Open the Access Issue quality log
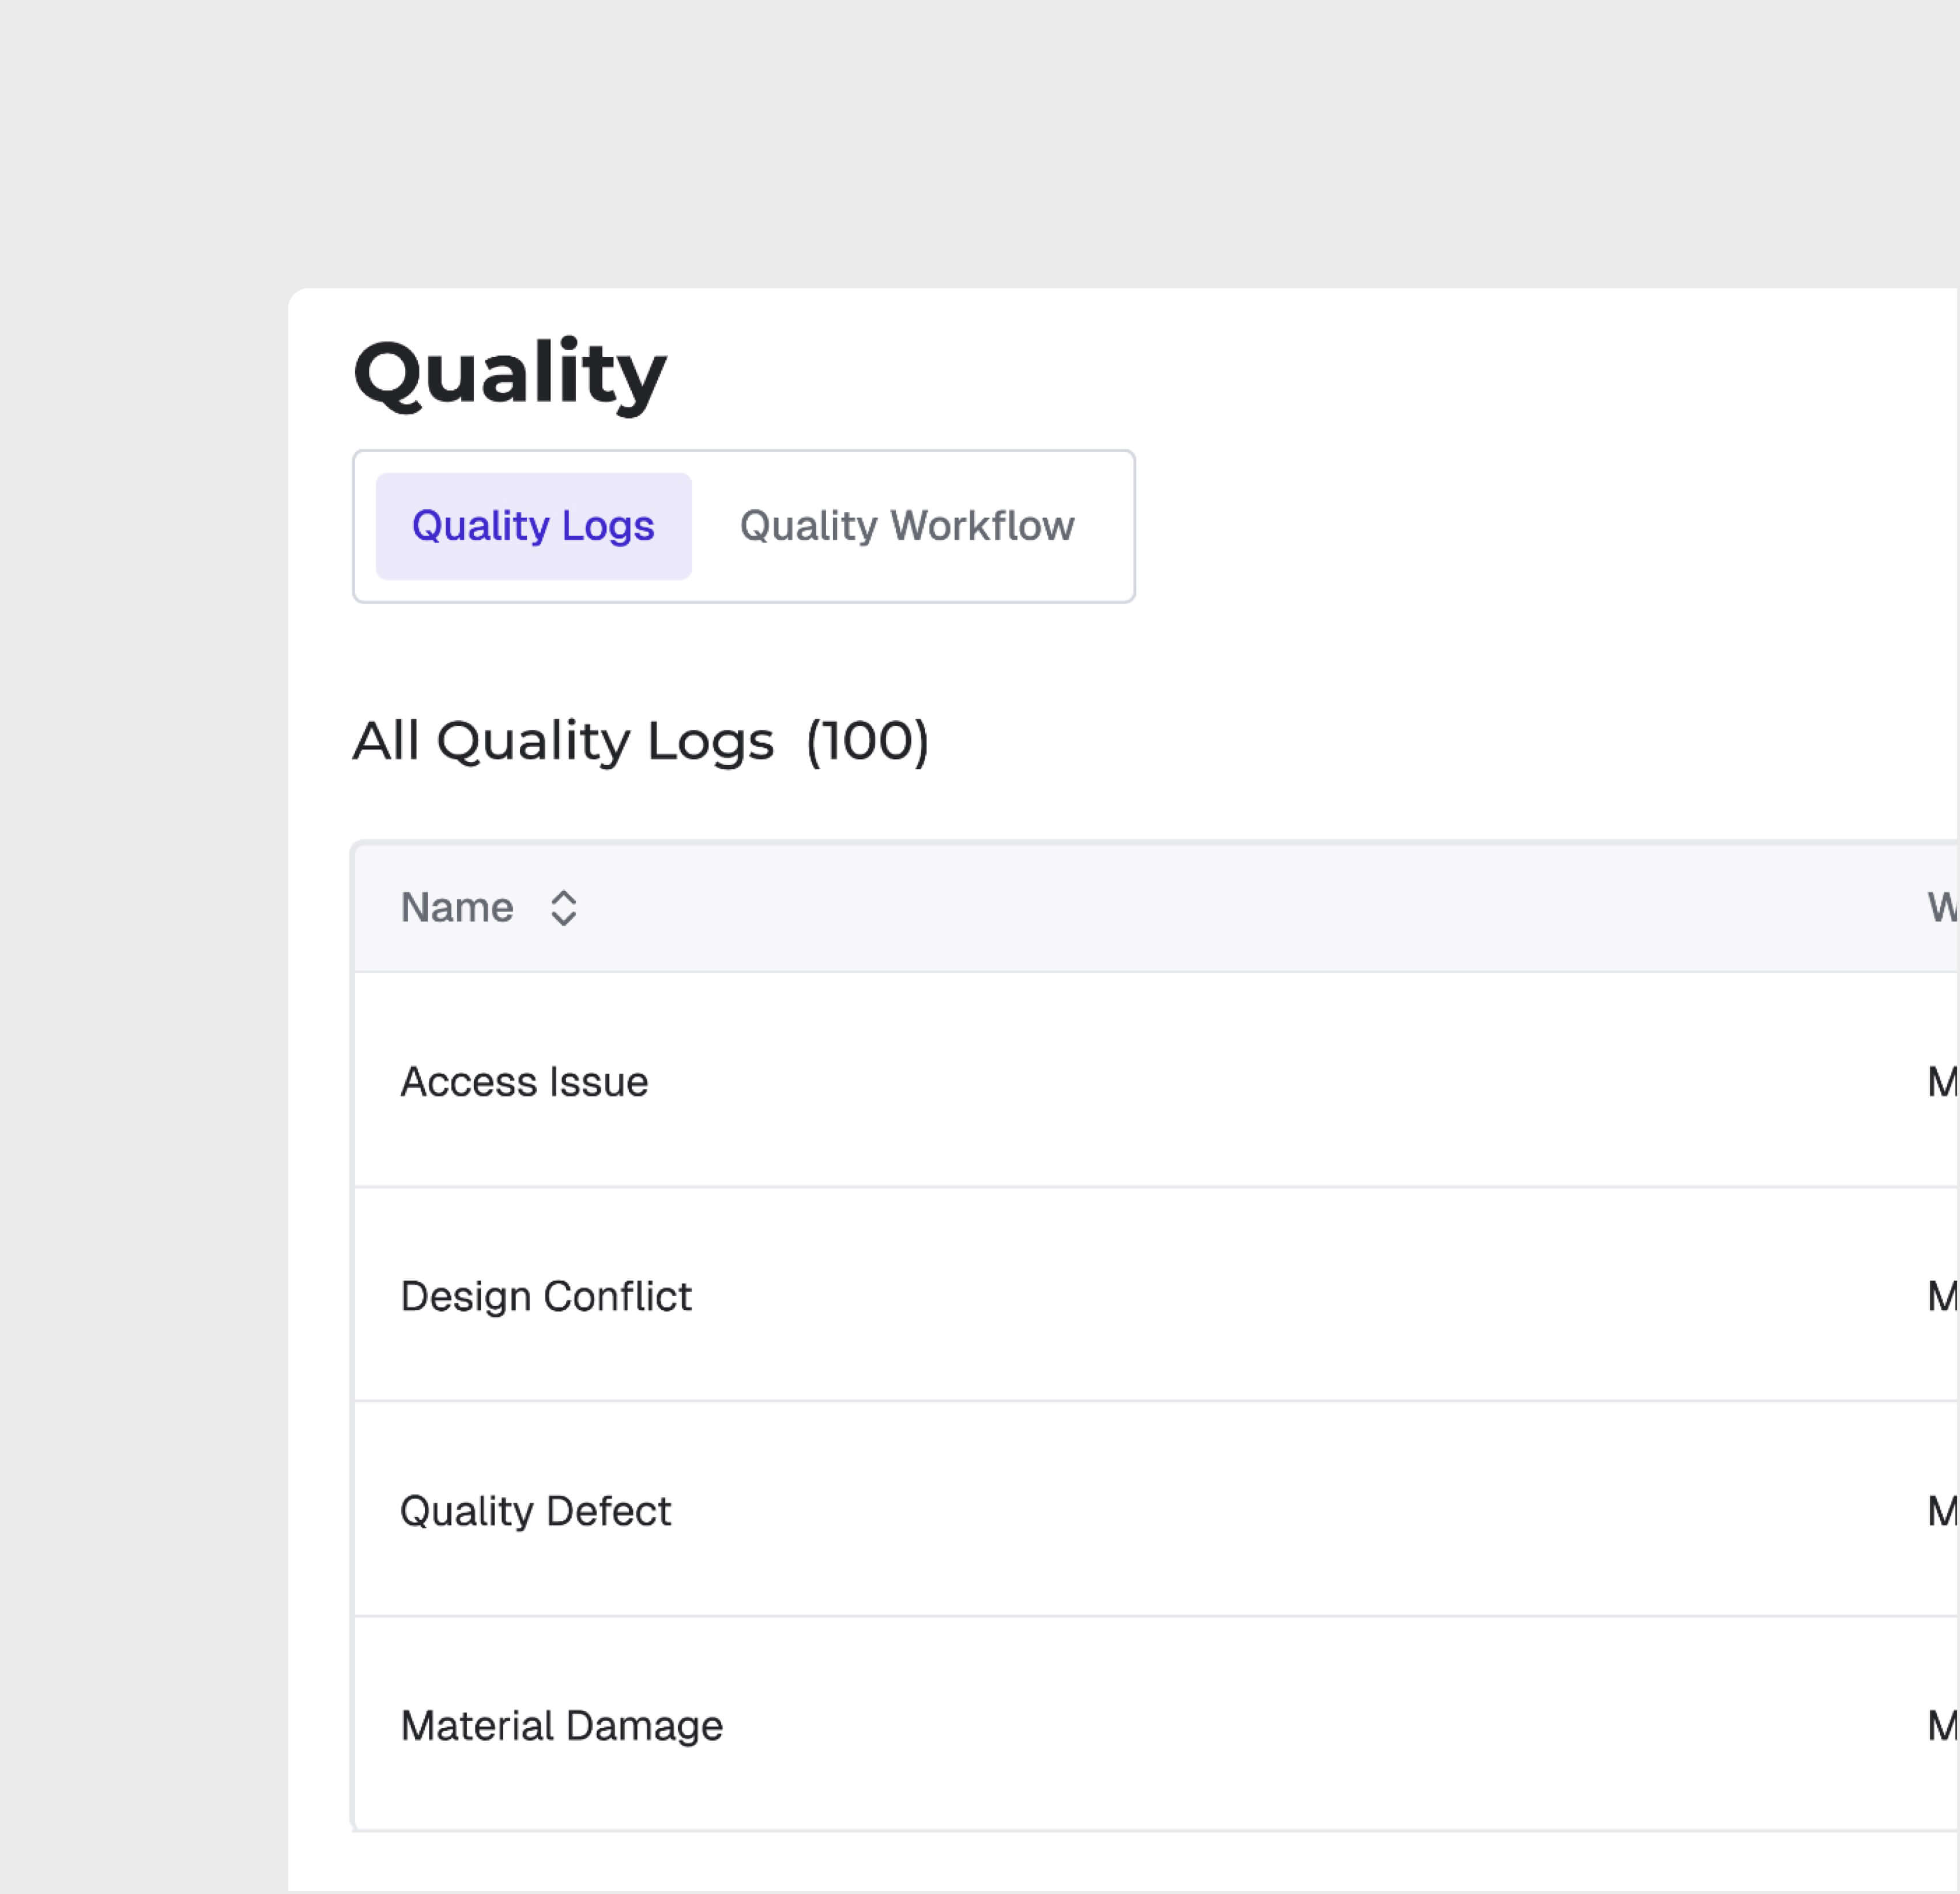The image size is (1960, 1894). 524,1081
